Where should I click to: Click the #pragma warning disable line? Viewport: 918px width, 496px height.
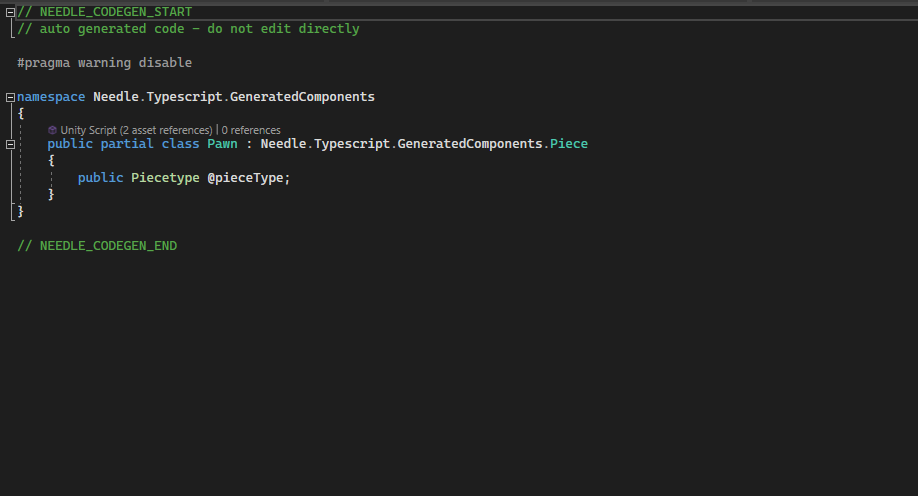click(104, 63)
